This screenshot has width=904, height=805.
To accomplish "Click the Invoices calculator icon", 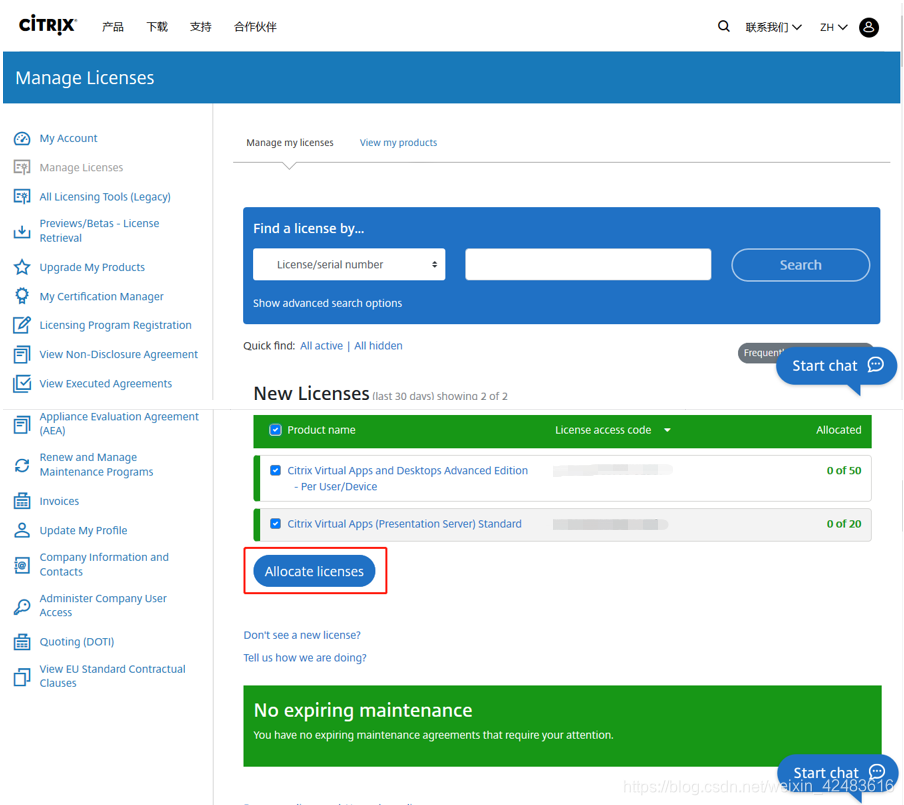I will (22, 501).
